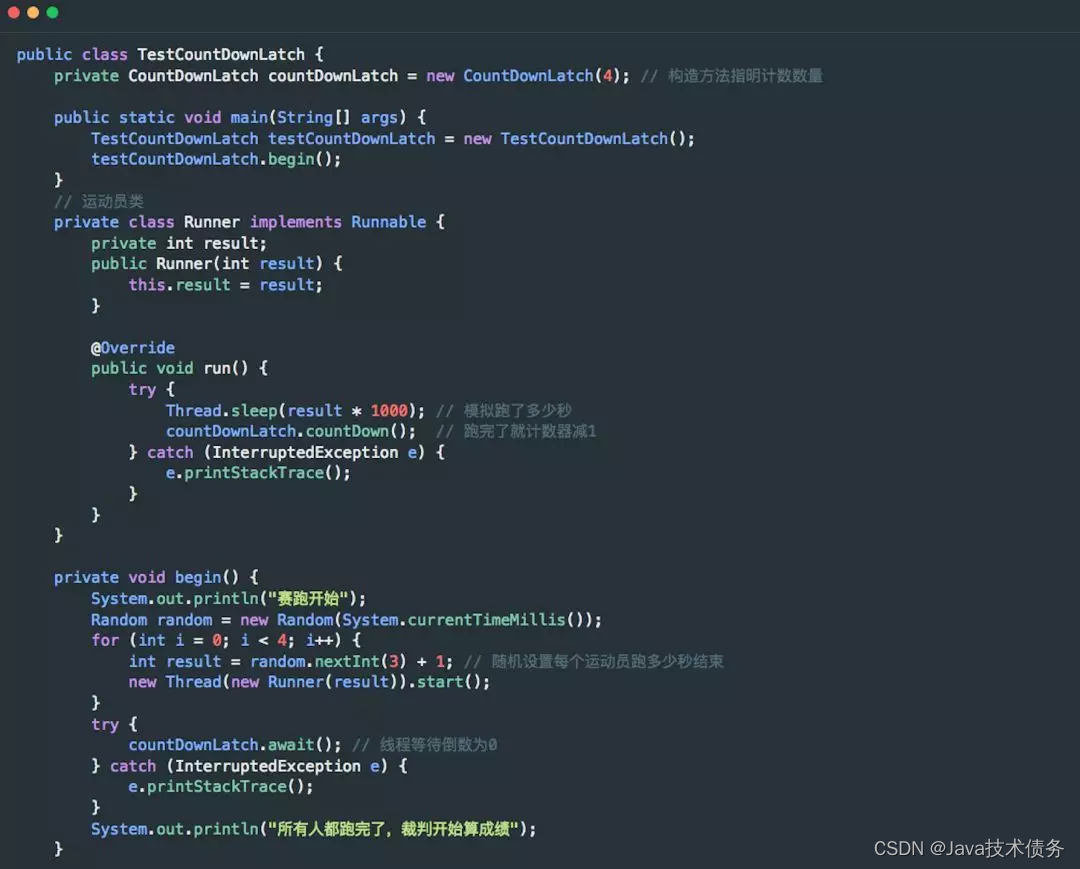Click the green maximize window dot
The image size is (1080, 869).
point(52,12)
